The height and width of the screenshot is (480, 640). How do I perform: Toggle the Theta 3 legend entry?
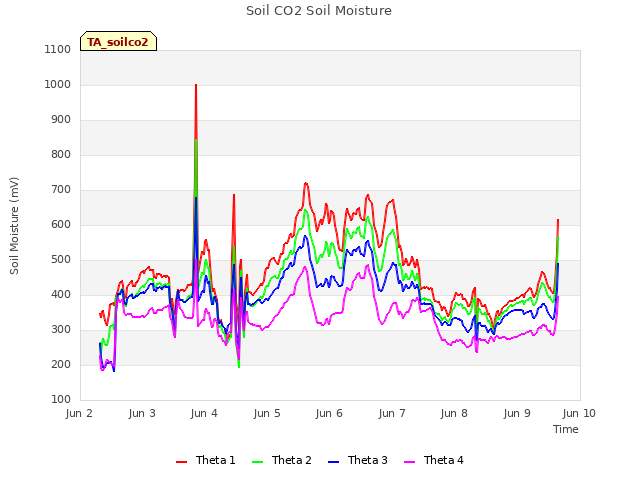tap(358, 460)
